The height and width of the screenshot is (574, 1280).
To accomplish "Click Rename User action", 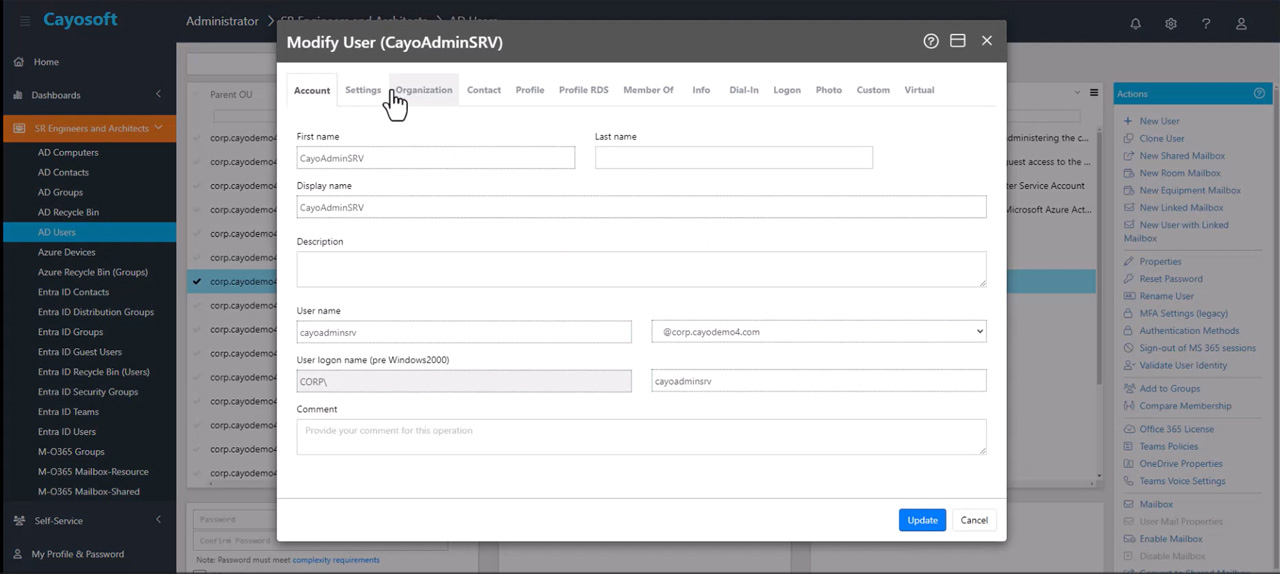I will (1167, 296).
